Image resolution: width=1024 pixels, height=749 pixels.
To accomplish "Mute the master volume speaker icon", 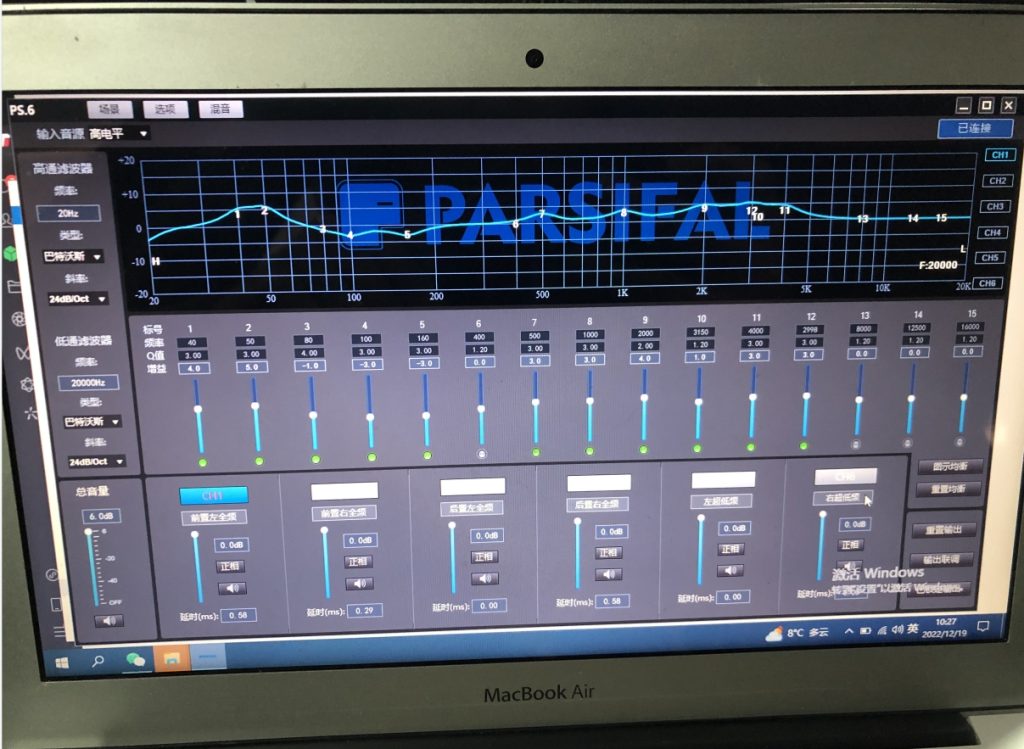I will coord(109,620).
